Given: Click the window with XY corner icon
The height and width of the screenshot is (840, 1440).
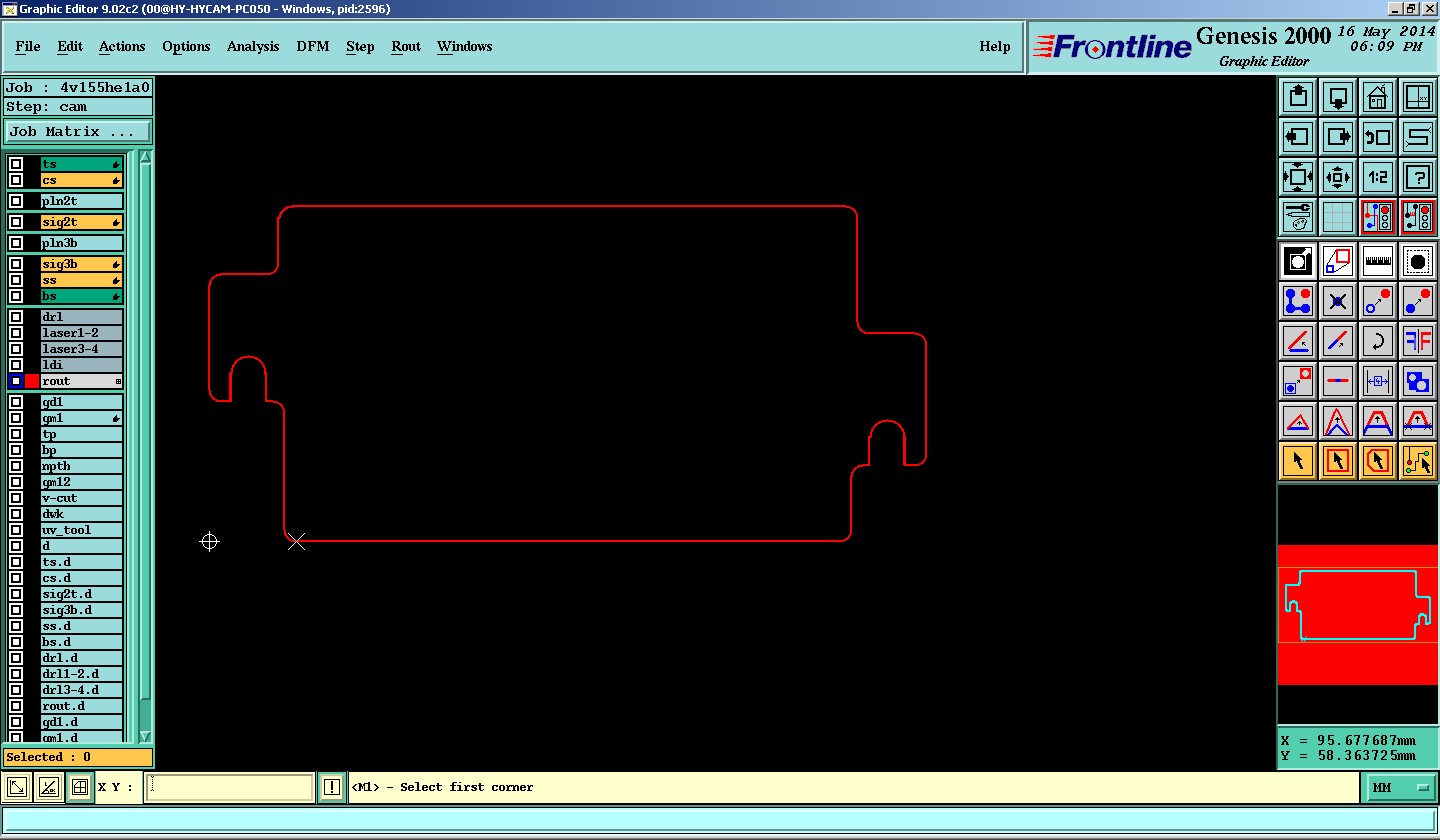Looking at the screenshot, I should [1418, 97].
